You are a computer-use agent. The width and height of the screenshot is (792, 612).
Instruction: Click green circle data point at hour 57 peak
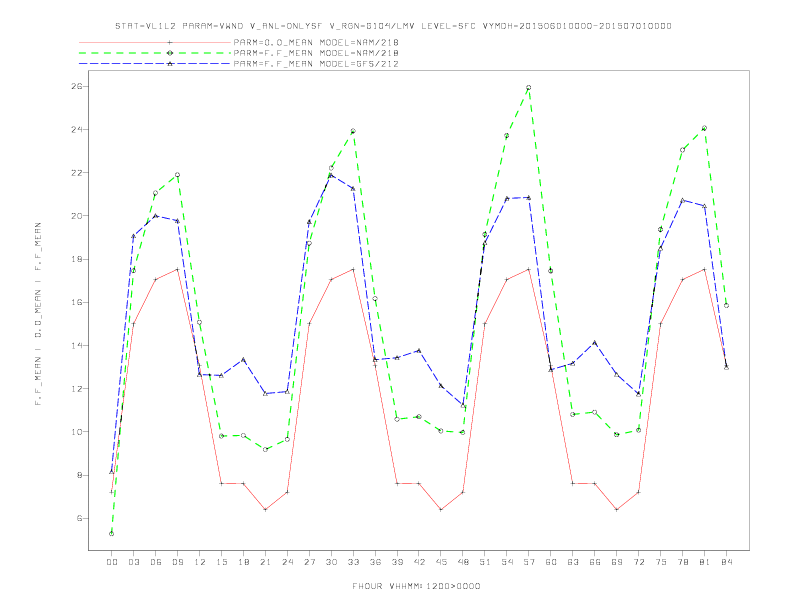(x=529, y=88)
